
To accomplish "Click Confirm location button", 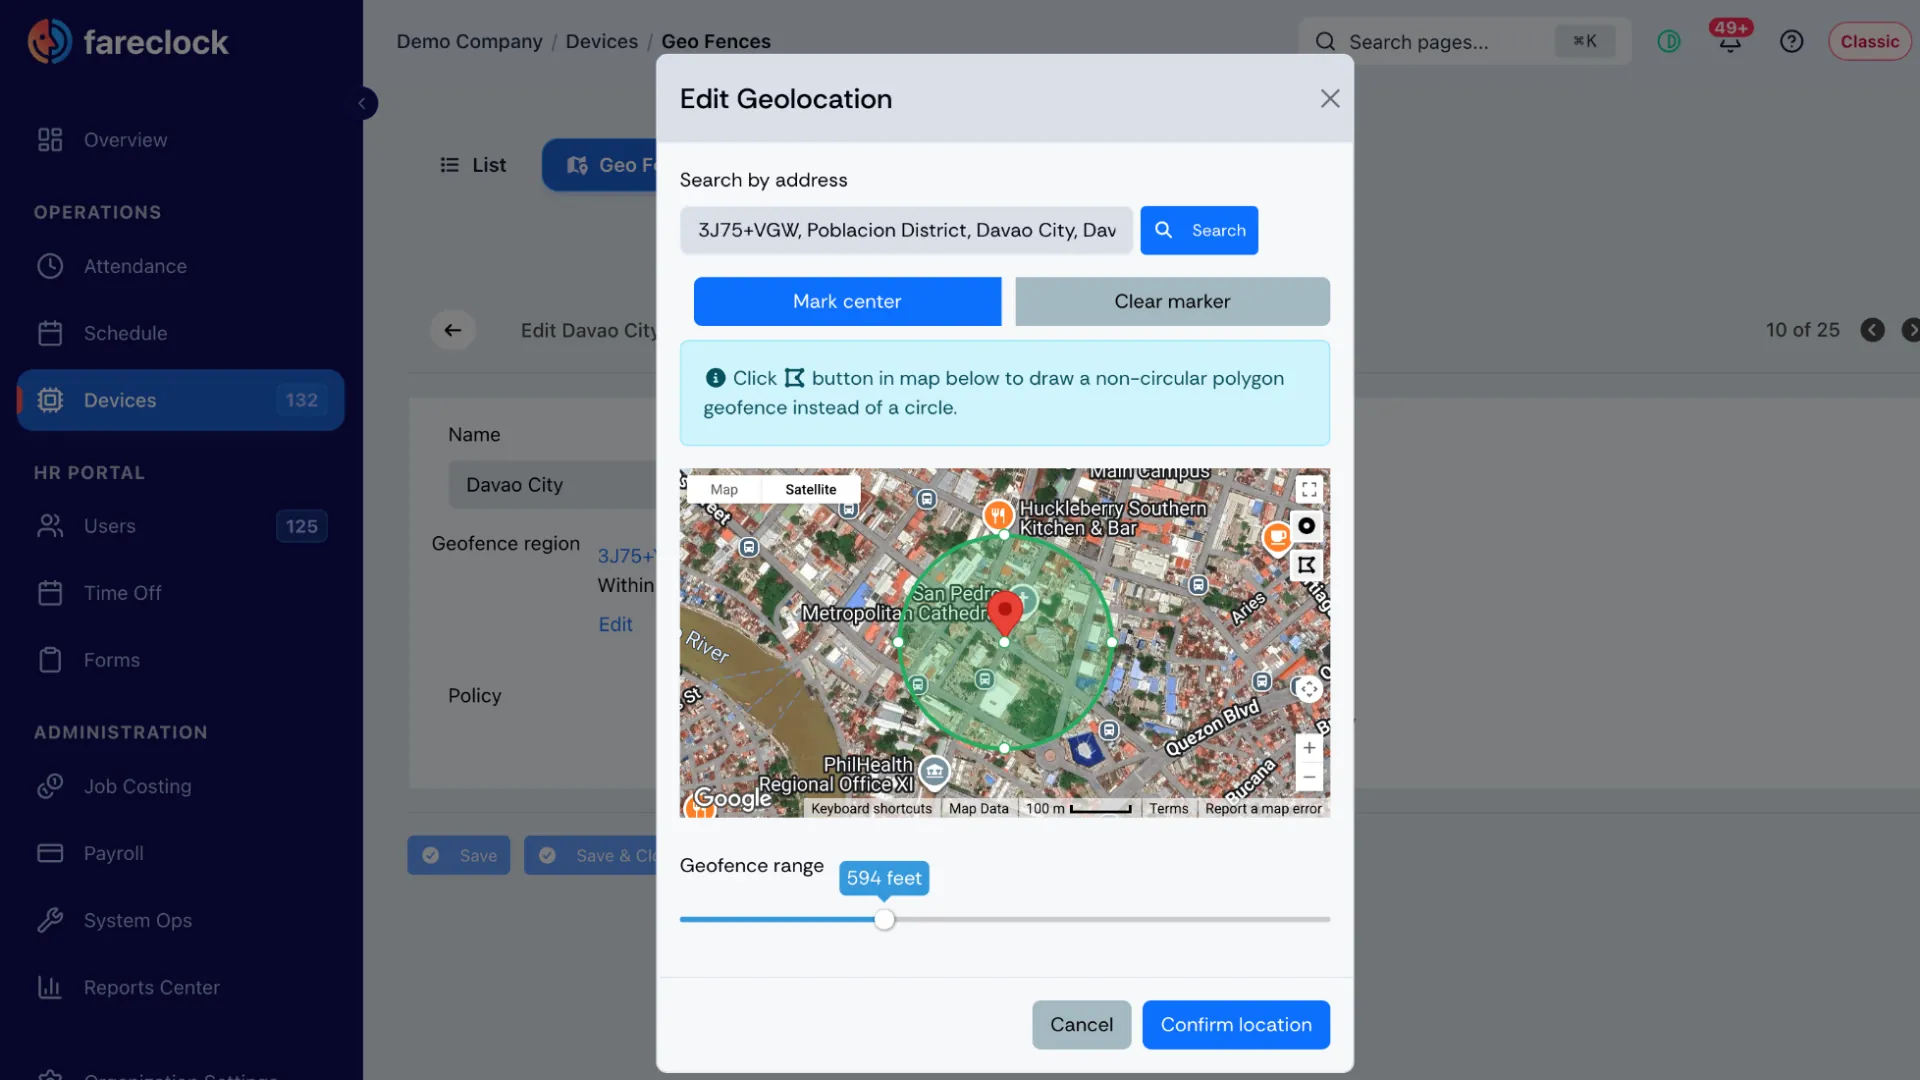I will point(1236,1024).
